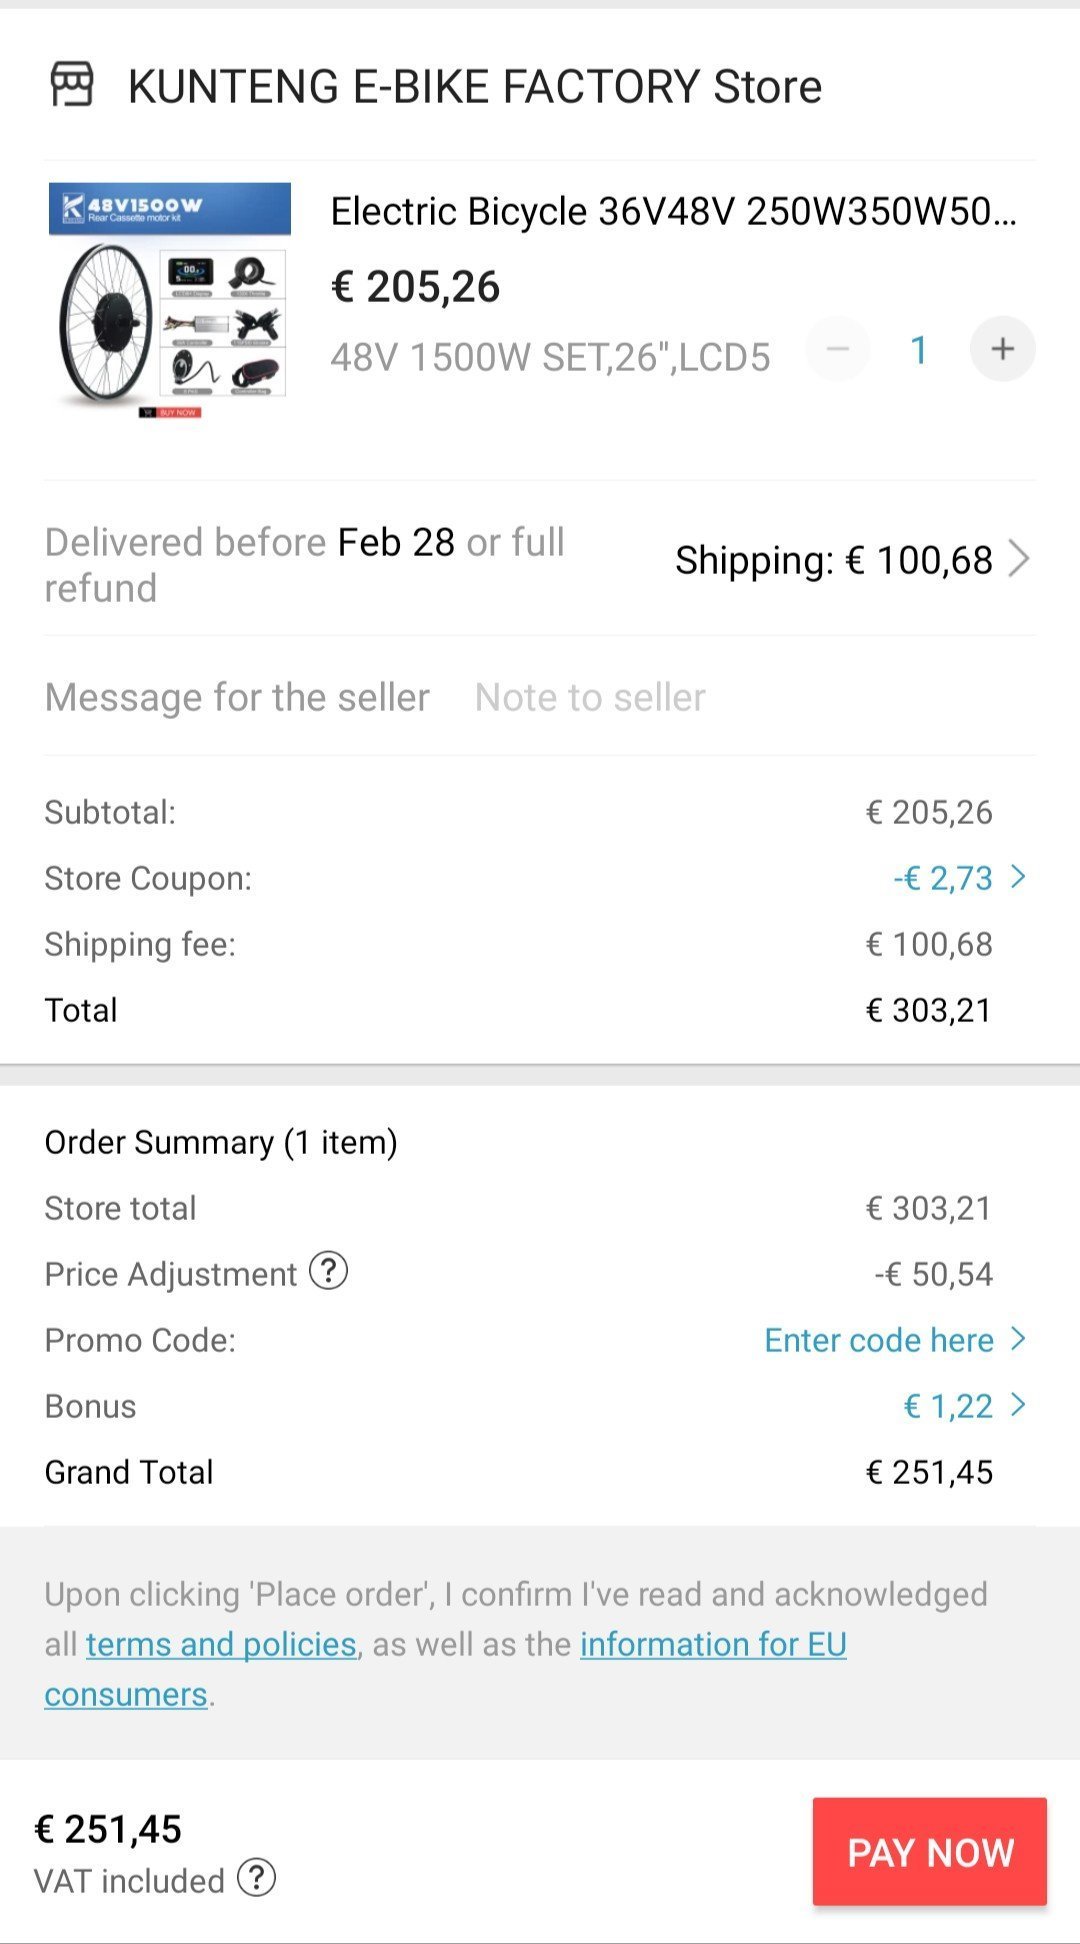Image resolution: width=1080 pixels, height=1944 pixels.
Task: Open KUNTENG E-BIKE FACTORY Store page
Action: pos(475,86)
